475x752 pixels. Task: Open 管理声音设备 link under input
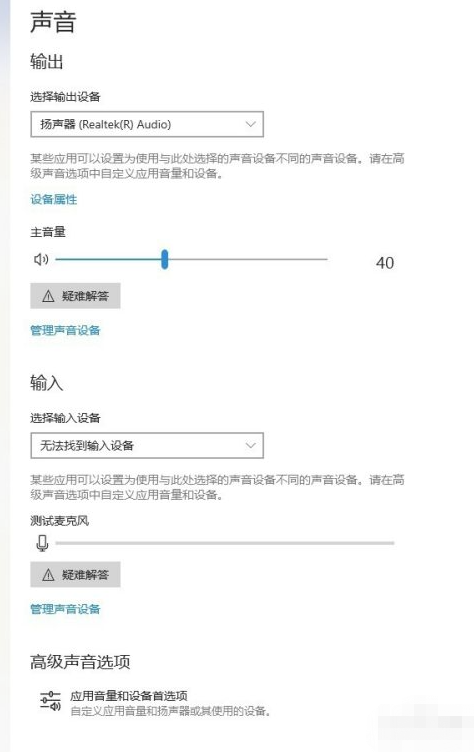(x=65, y=609)
